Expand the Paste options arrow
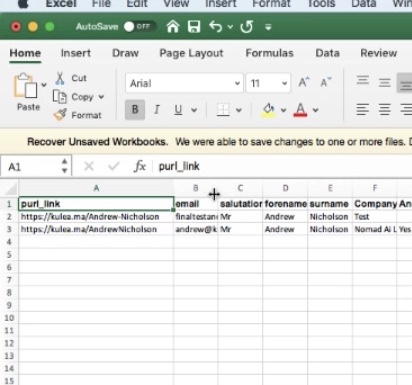This screenshot has width=412, height=385. click(44, 85)
